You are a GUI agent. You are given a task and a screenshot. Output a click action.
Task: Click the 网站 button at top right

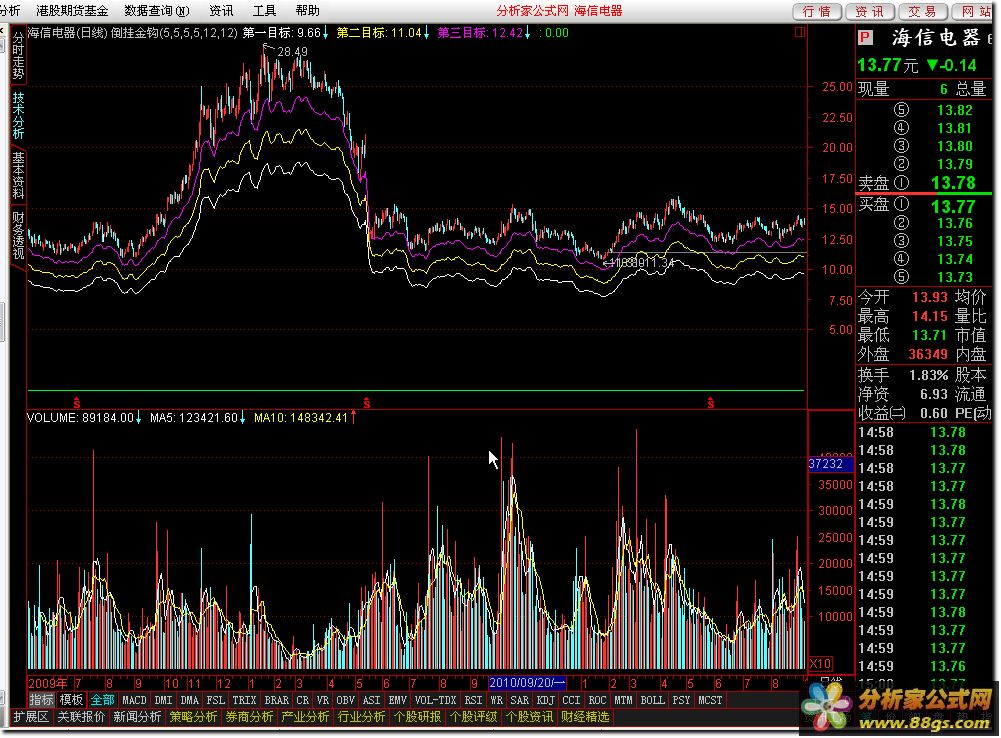coord(975,11)
